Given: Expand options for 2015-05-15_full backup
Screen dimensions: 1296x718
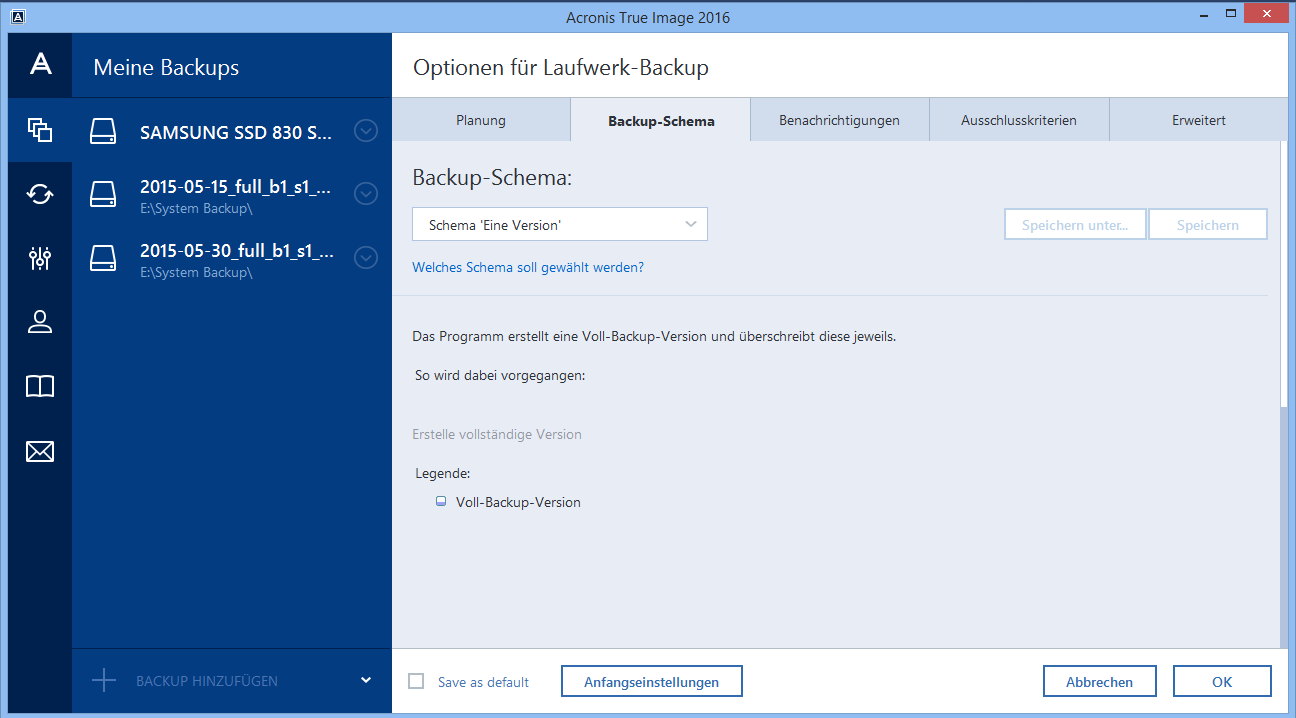Looking at the screenshot, I should (366, 194).
